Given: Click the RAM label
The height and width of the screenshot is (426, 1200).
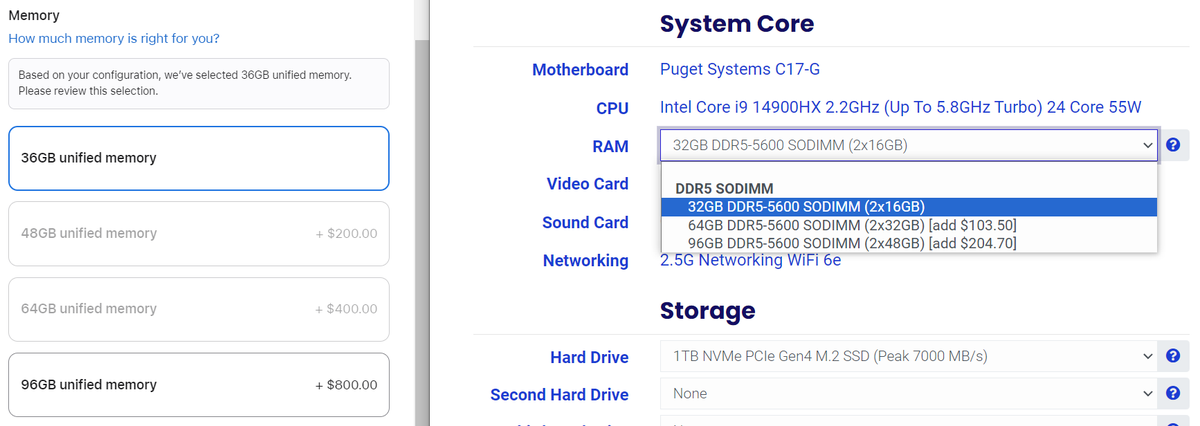Looking at the screenshot, I should [610, 146].
